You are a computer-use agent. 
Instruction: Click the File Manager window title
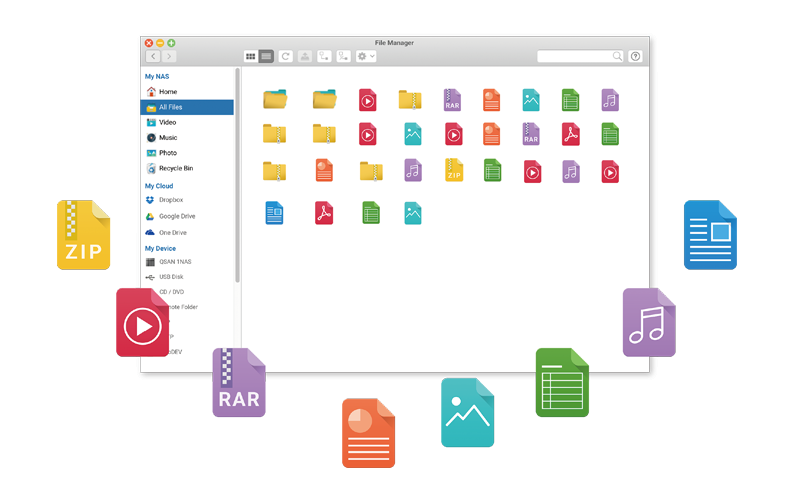click(x=394, y=43)
